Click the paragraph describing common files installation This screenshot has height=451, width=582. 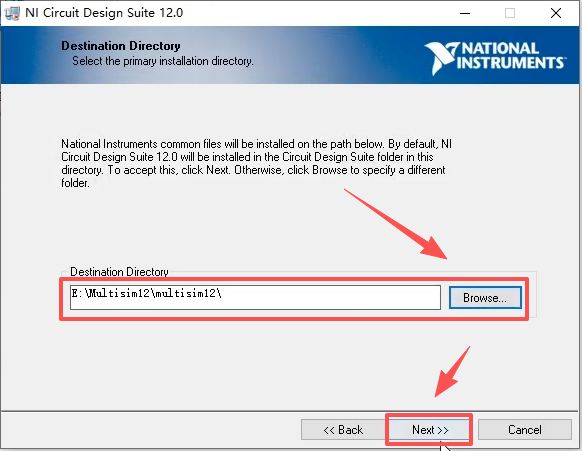point(256,163)
